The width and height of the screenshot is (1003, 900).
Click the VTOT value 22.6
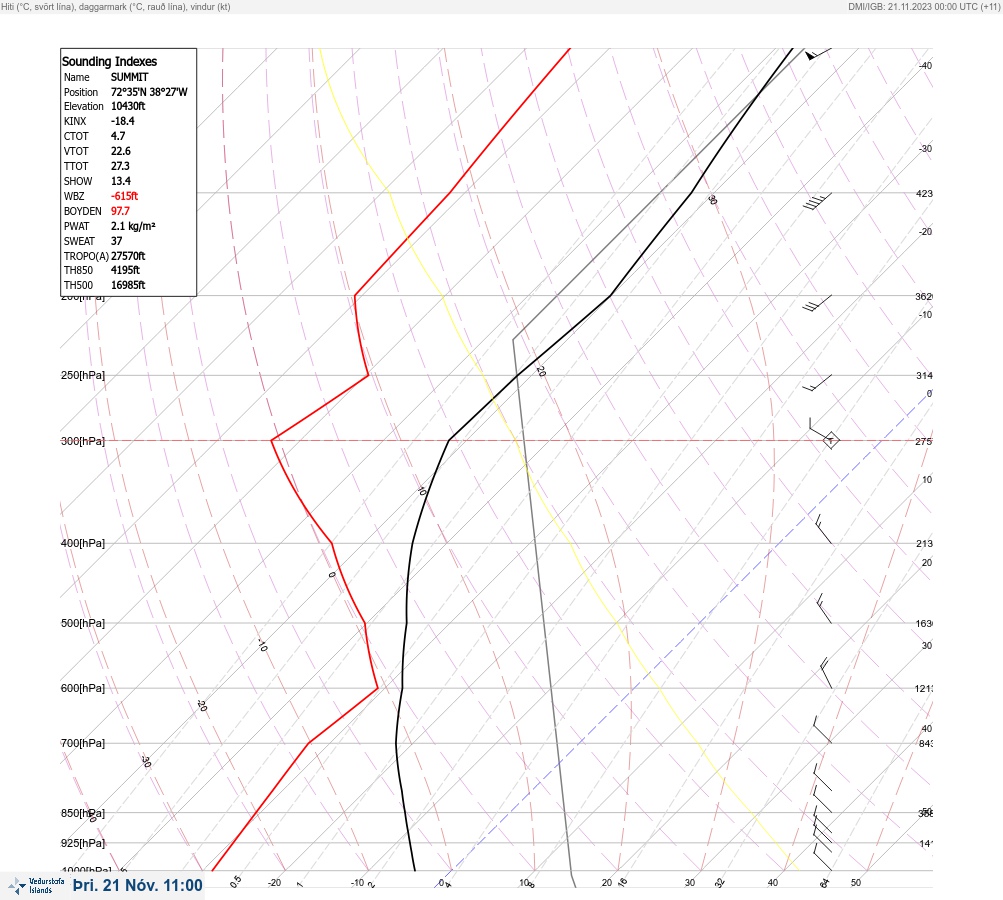point(120,151)
